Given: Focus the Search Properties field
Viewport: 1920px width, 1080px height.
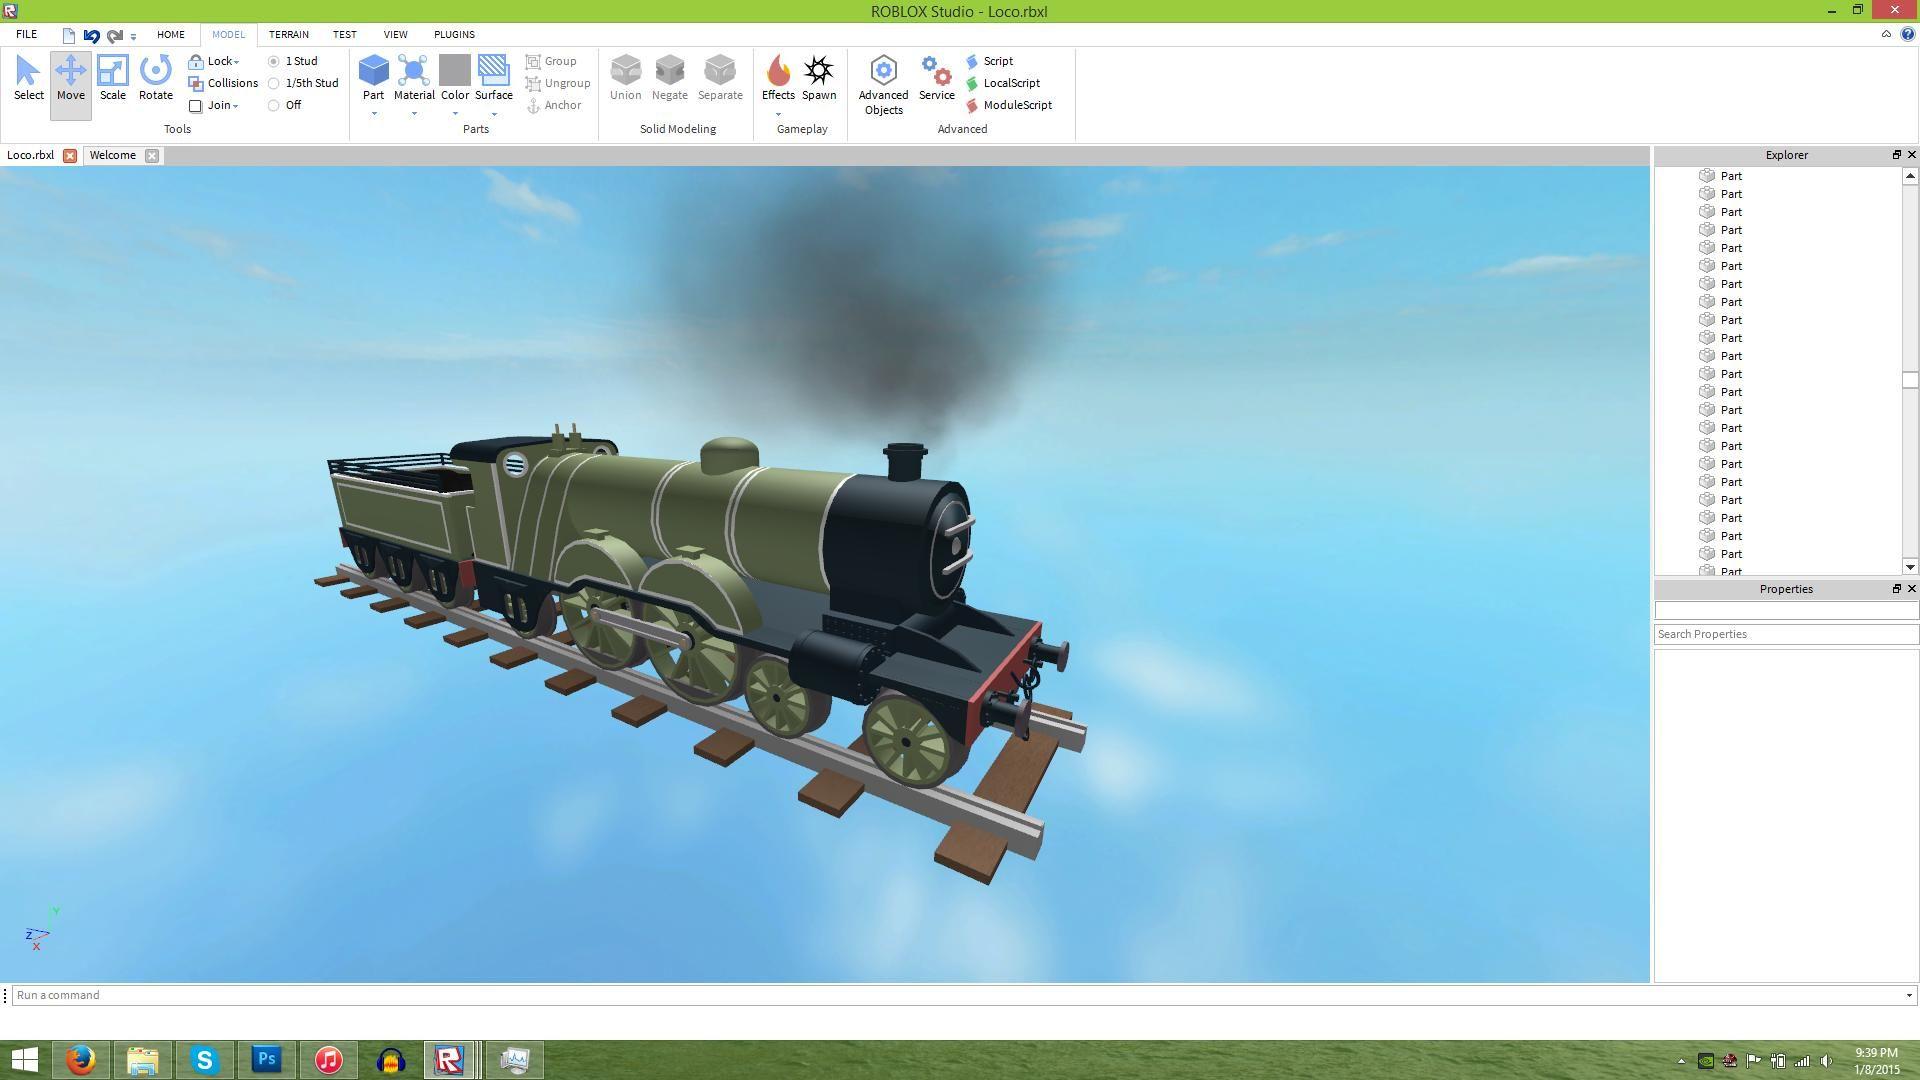Looking at the screenshot, I should (x=1785, y=634).
